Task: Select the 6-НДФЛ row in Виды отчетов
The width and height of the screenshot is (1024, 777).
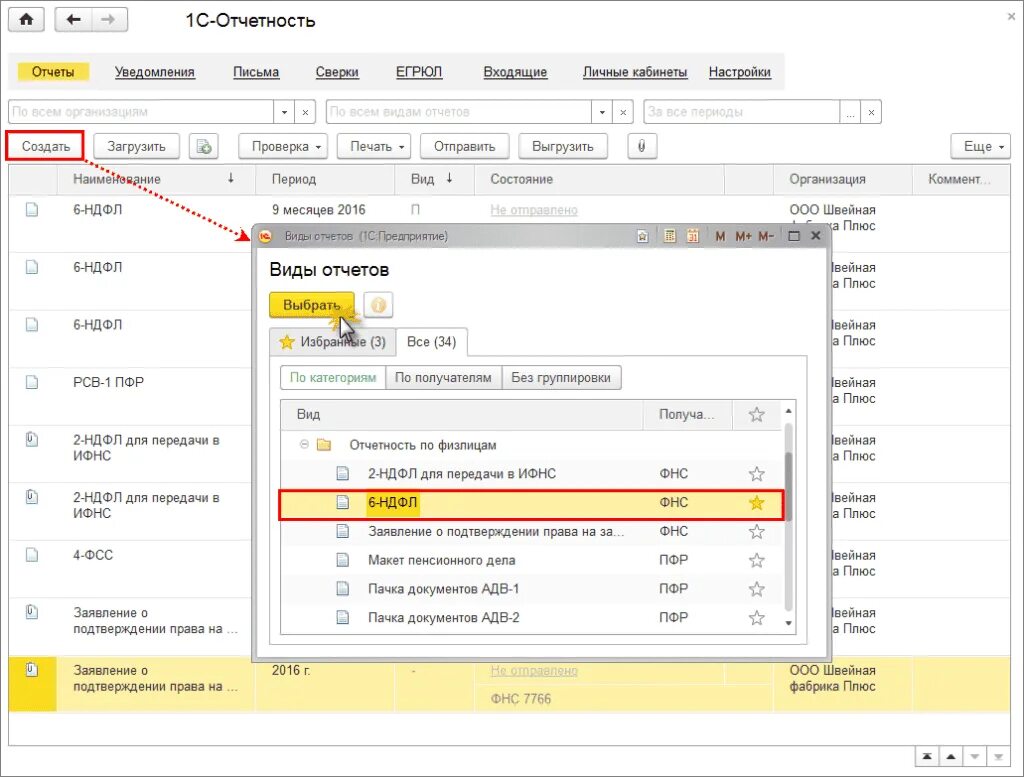Action: tap(531, 503)
